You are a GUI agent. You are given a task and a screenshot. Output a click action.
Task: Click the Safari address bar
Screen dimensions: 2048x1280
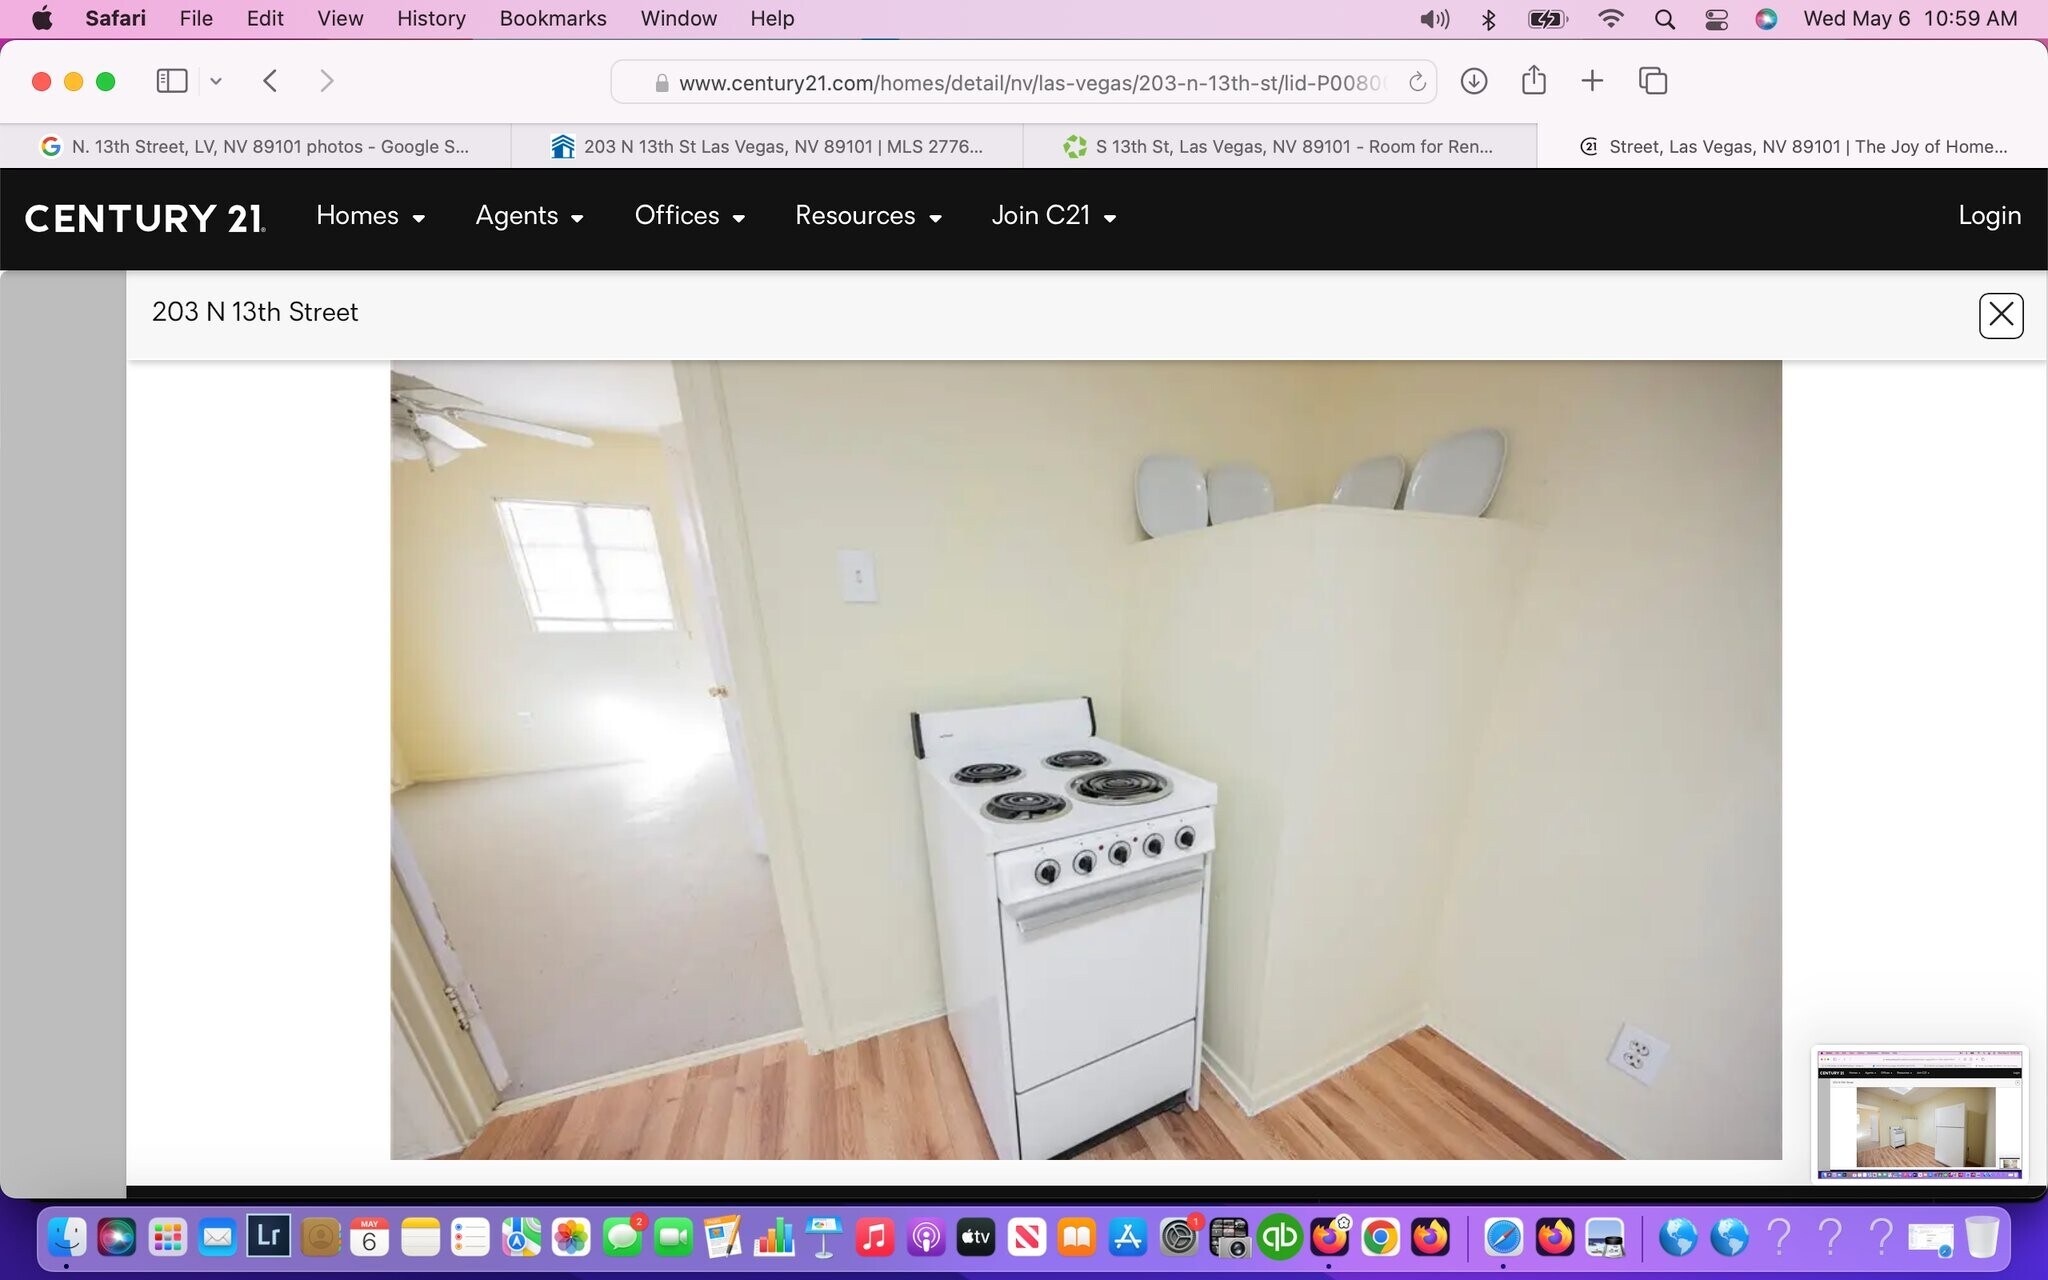pos(1024,82)
